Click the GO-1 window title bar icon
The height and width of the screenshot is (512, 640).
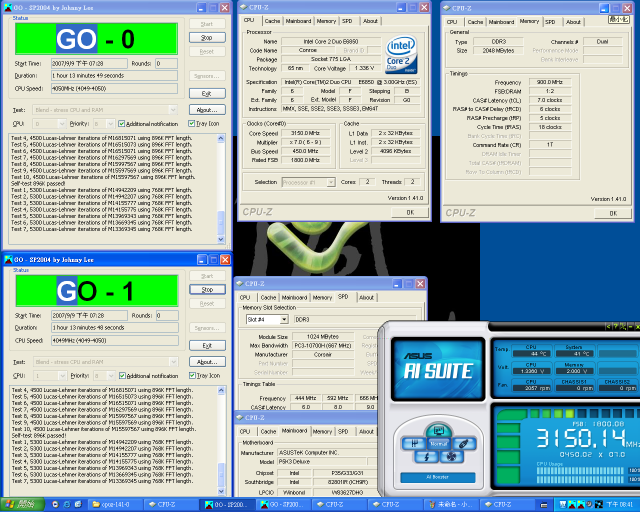click(8, 260)
